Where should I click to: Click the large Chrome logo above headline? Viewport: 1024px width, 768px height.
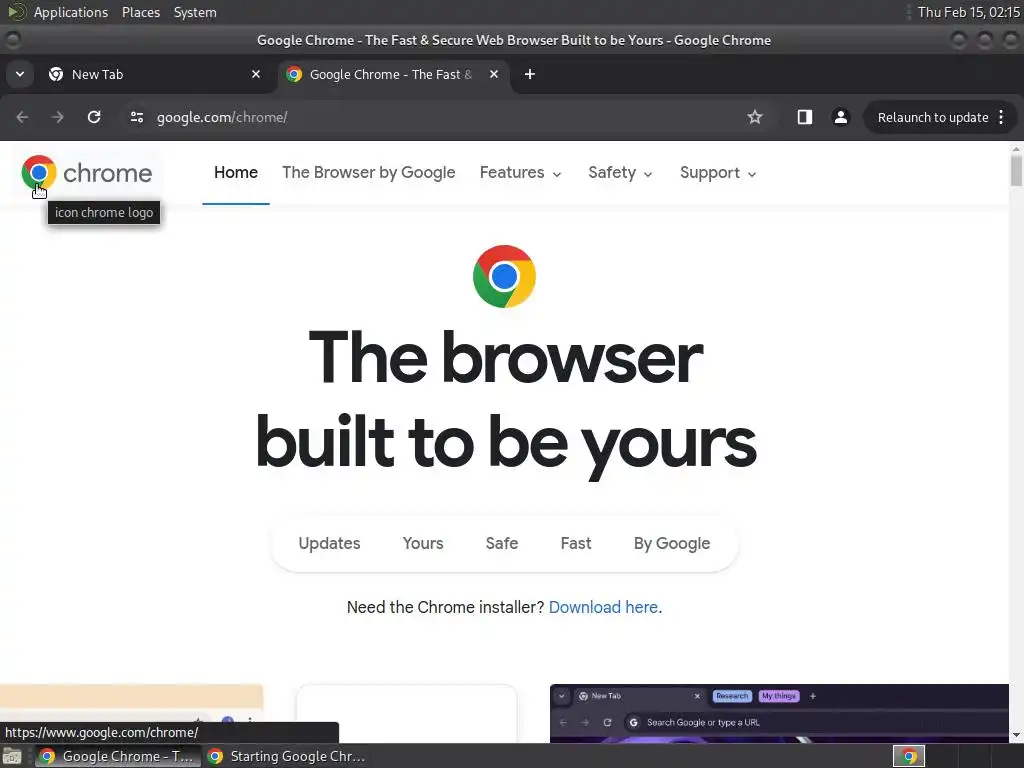pos(504,276)
